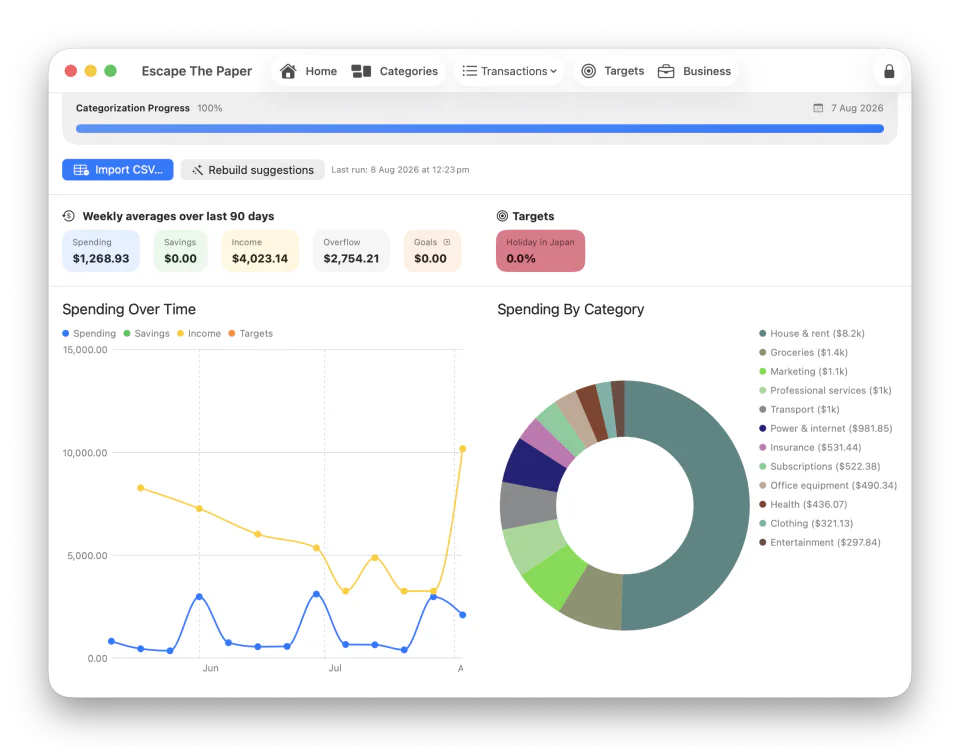Click the Categorization Progress 100% label

pos(149,108)
